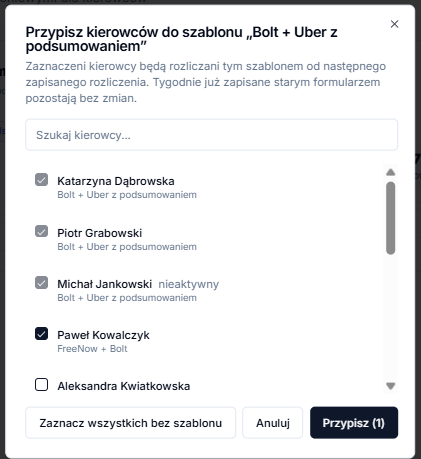
Task: Toggle Katarzyna Dąbrowska's checkbox
Action: click(x=42, y=180)
